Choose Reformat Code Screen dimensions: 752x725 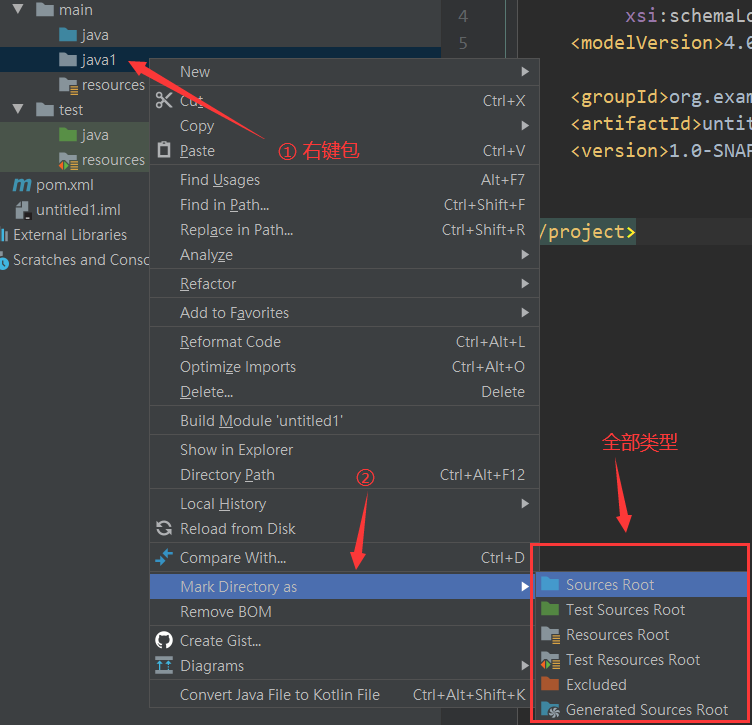344,341
